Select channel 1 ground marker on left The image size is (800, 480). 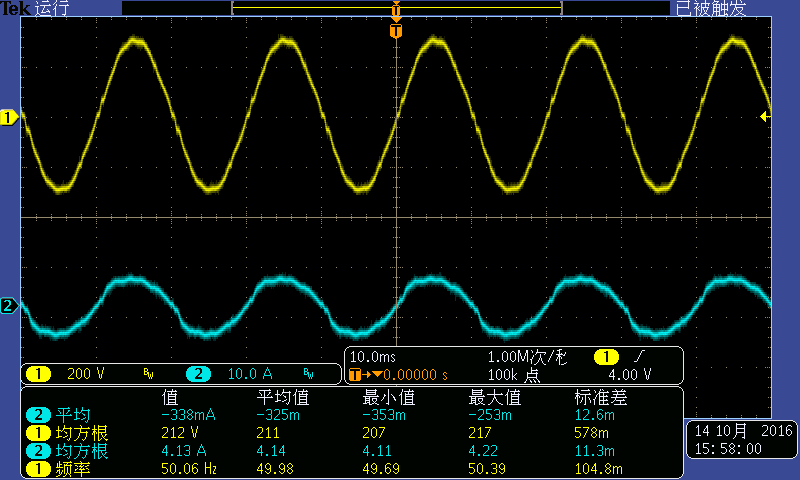[x=9, y=118]
